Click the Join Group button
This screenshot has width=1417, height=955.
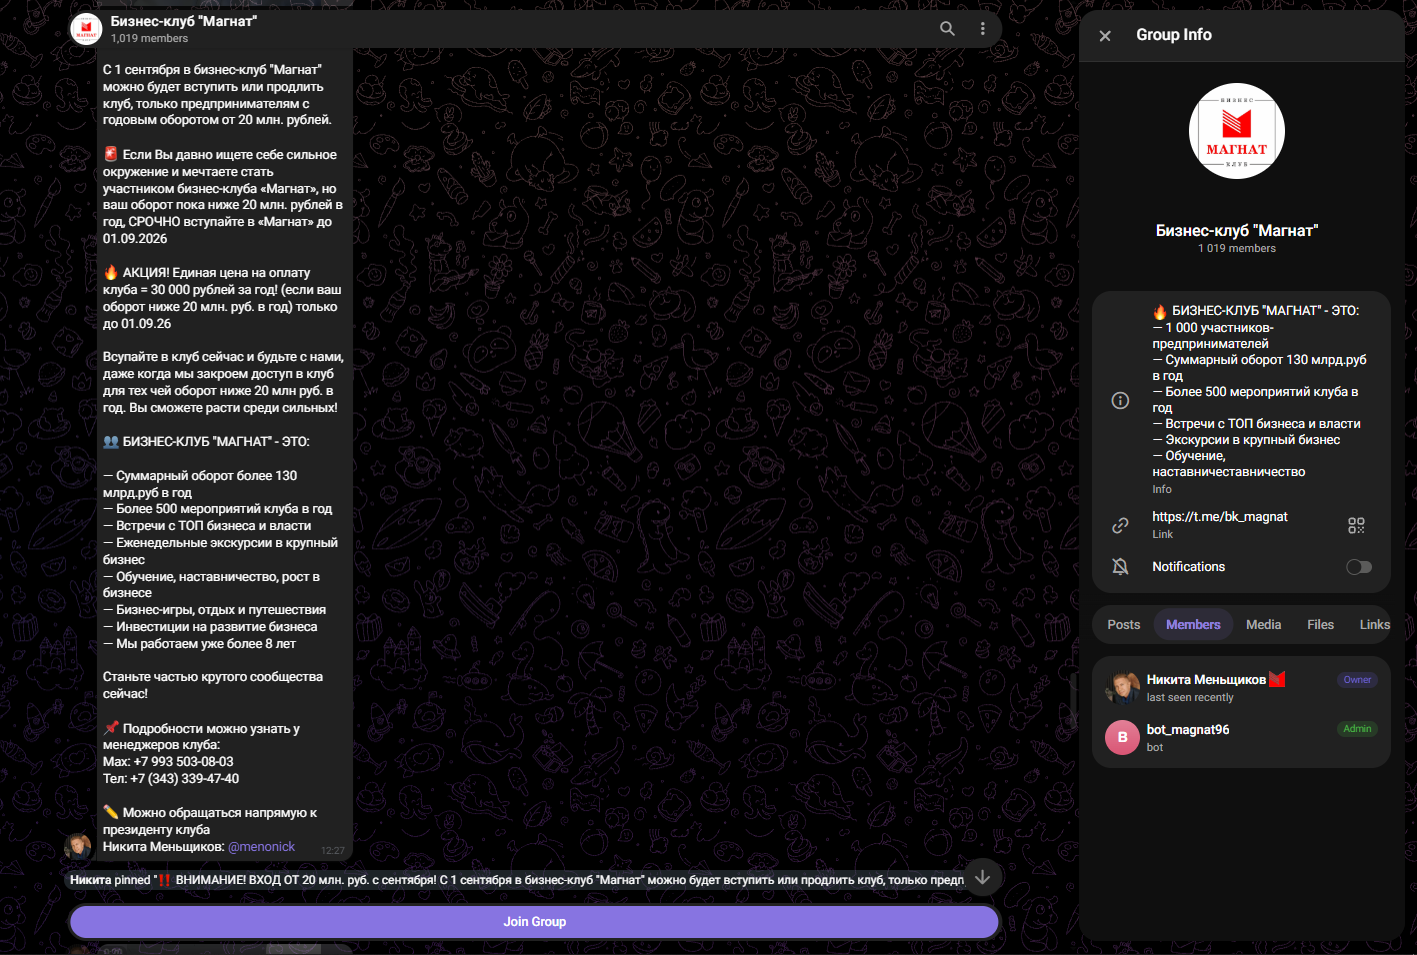pos(534,922)
